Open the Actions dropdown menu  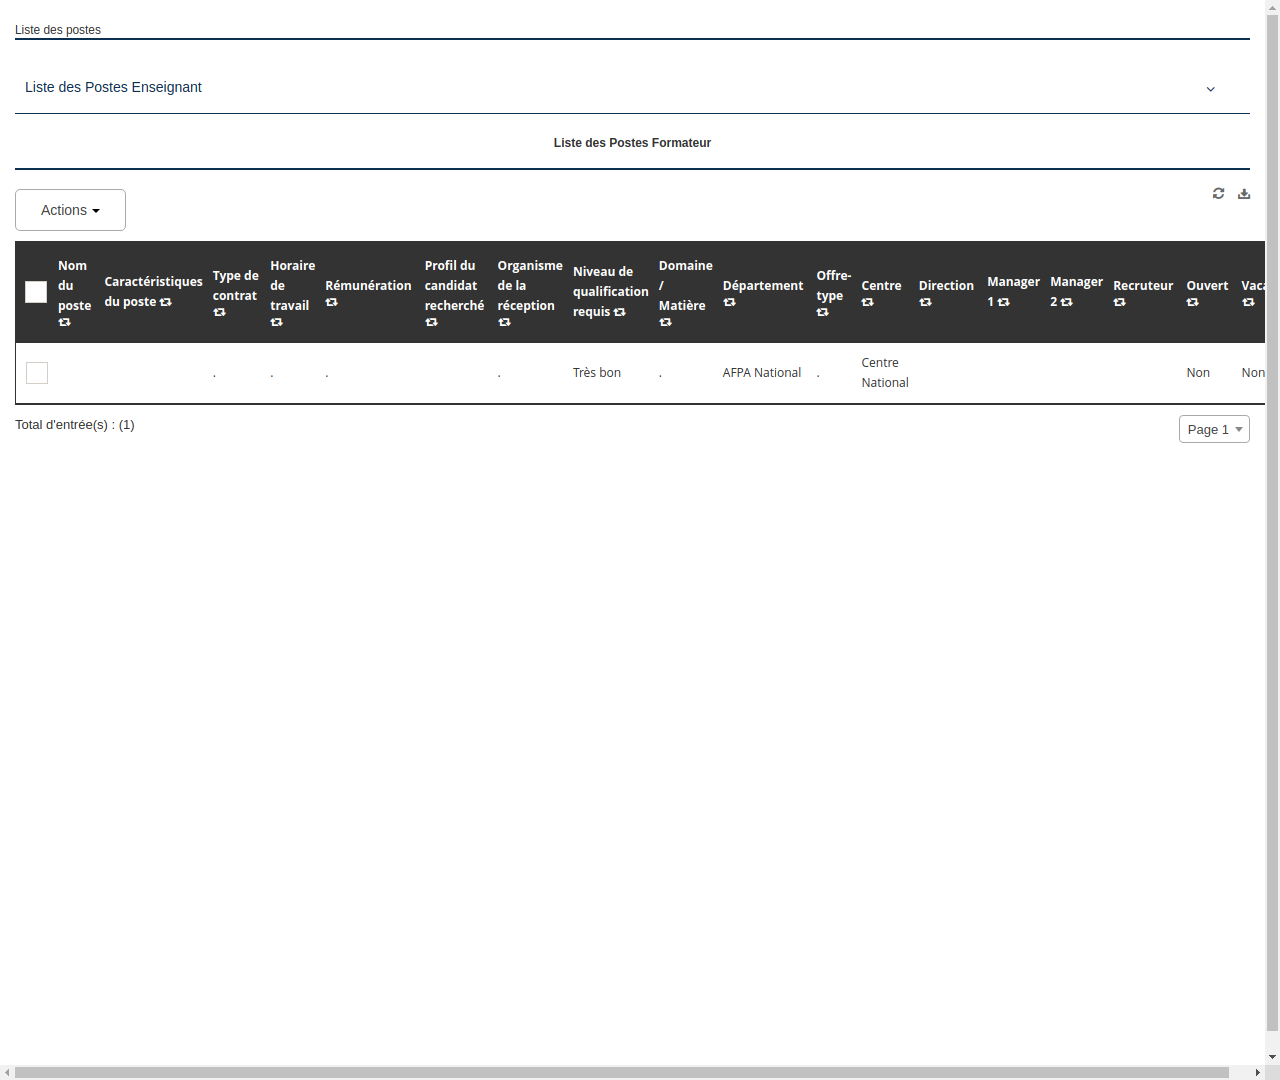(70, 210)
